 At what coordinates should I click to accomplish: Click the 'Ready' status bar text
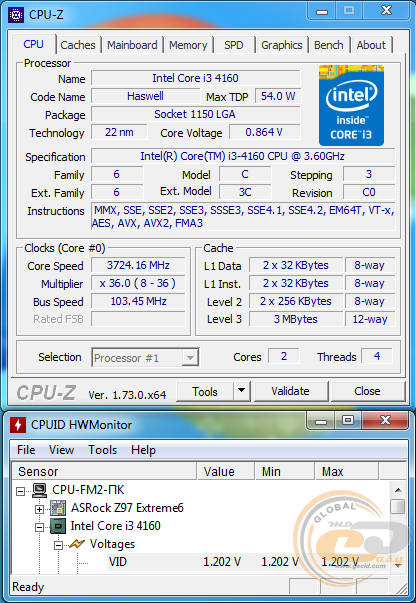[x=28, y=587]
